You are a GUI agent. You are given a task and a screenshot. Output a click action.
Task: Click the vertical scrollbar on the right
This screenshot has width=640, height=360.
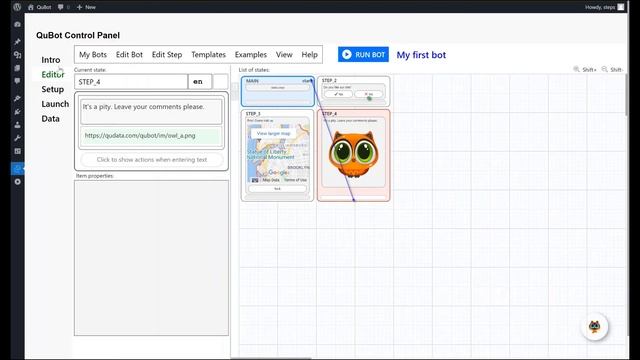click(x=627, y=95)
